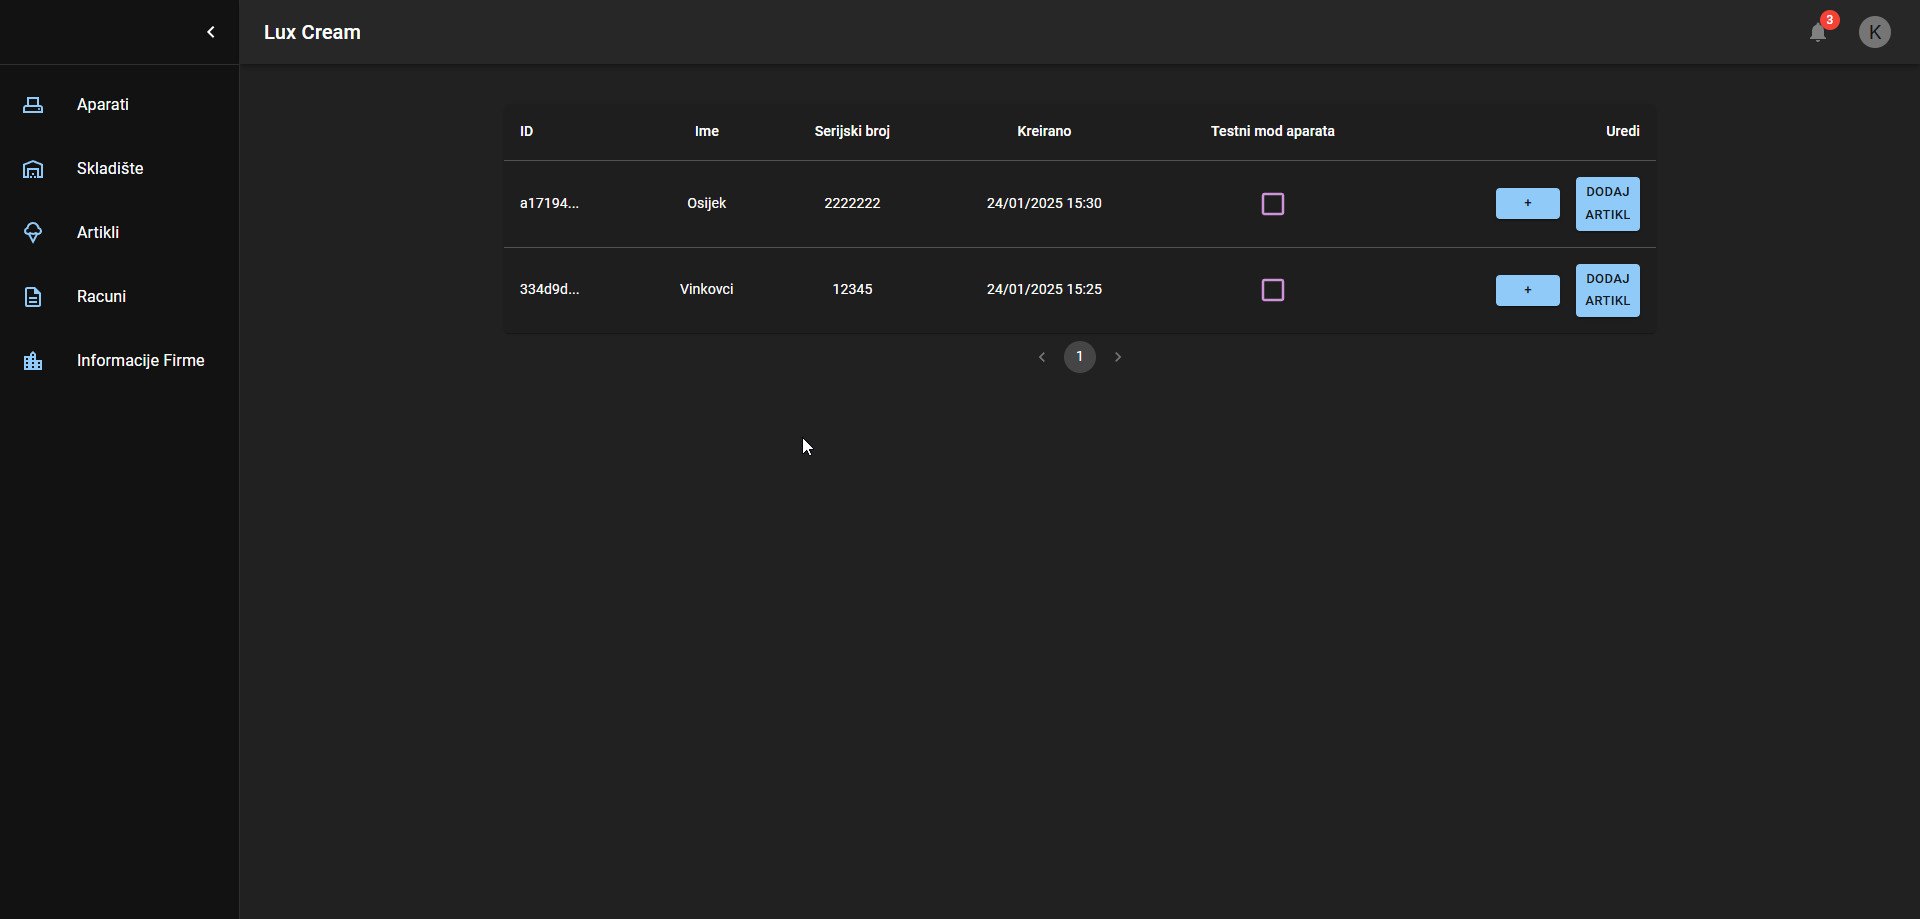1920x919 pixels.
Task: Click the Aparati machine icon
Action: [x=33, y=105]
